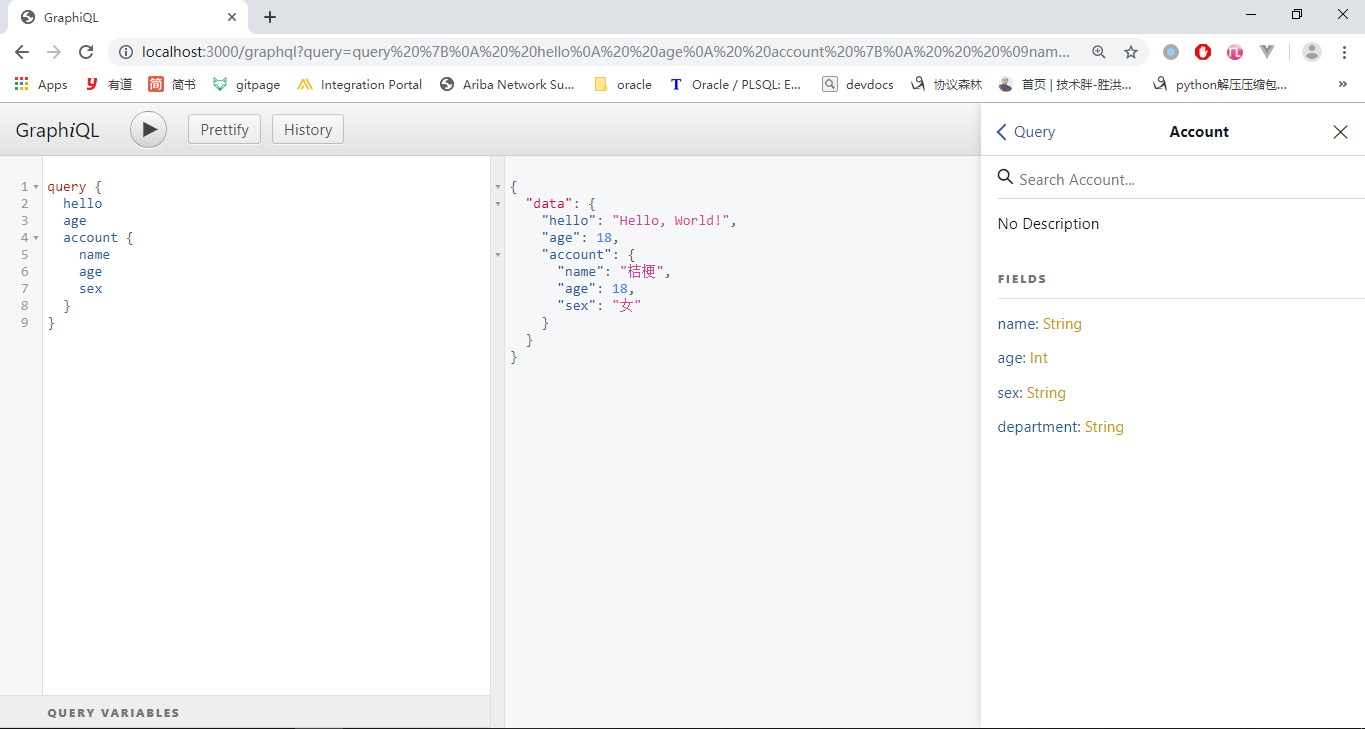Reload the page with the refresh icon

tap(86, 52)
